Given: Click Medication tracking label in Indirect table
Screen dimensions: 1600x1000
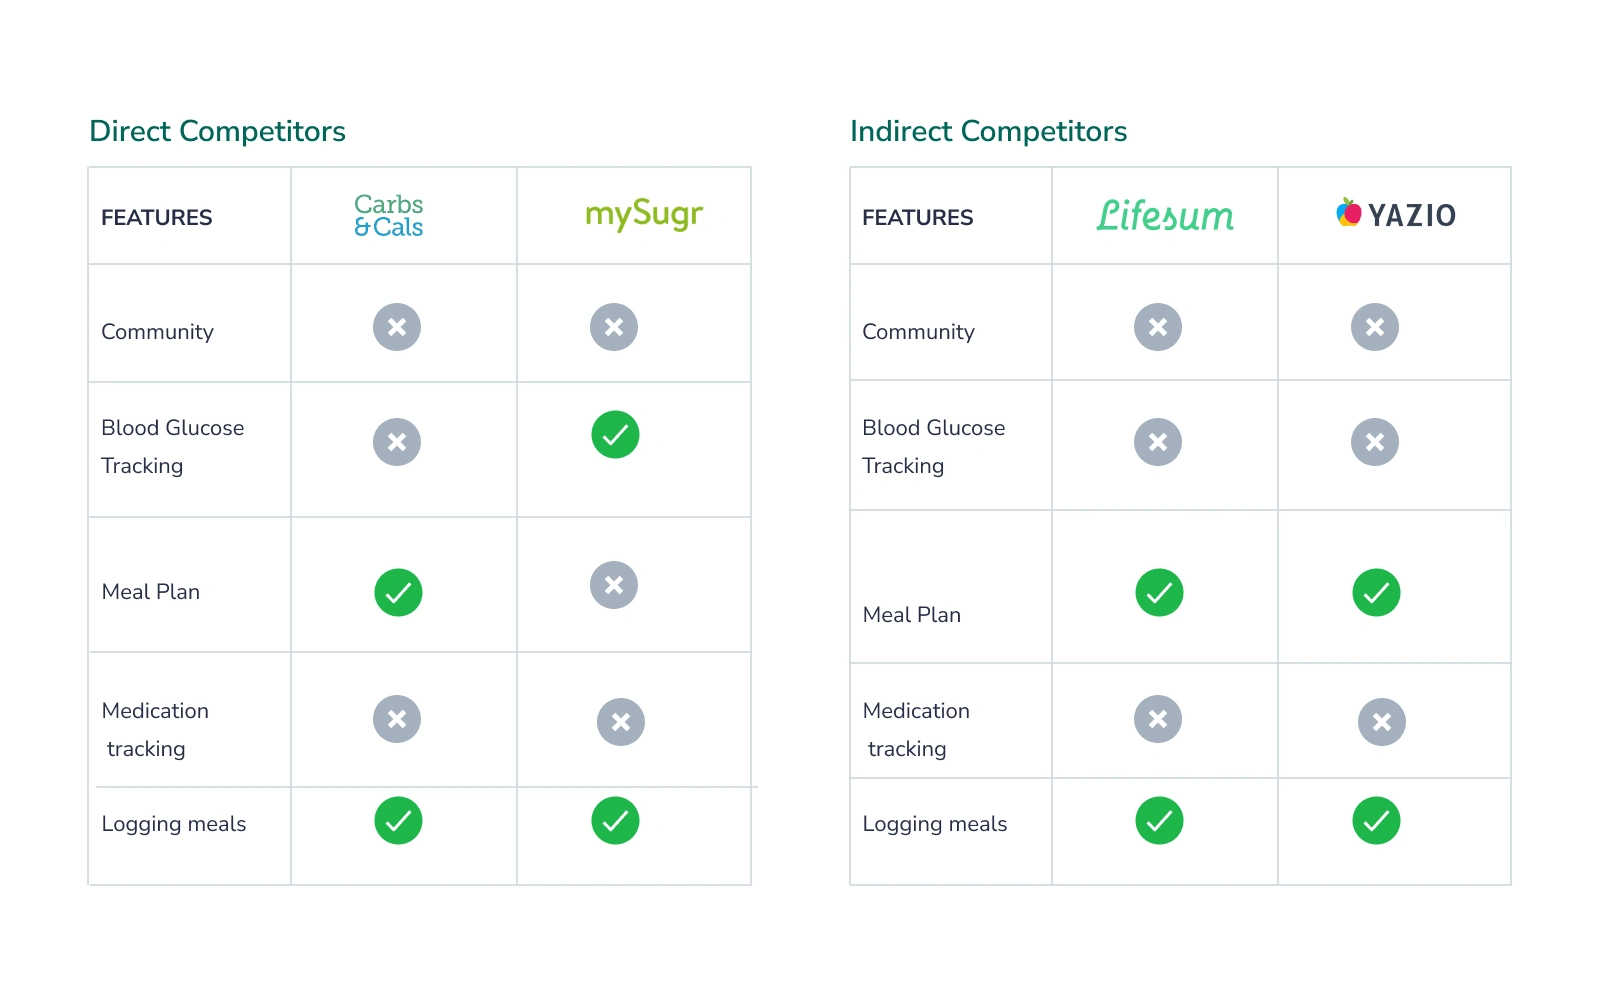Looking at the screenshot, I should [x=915, y=729].
